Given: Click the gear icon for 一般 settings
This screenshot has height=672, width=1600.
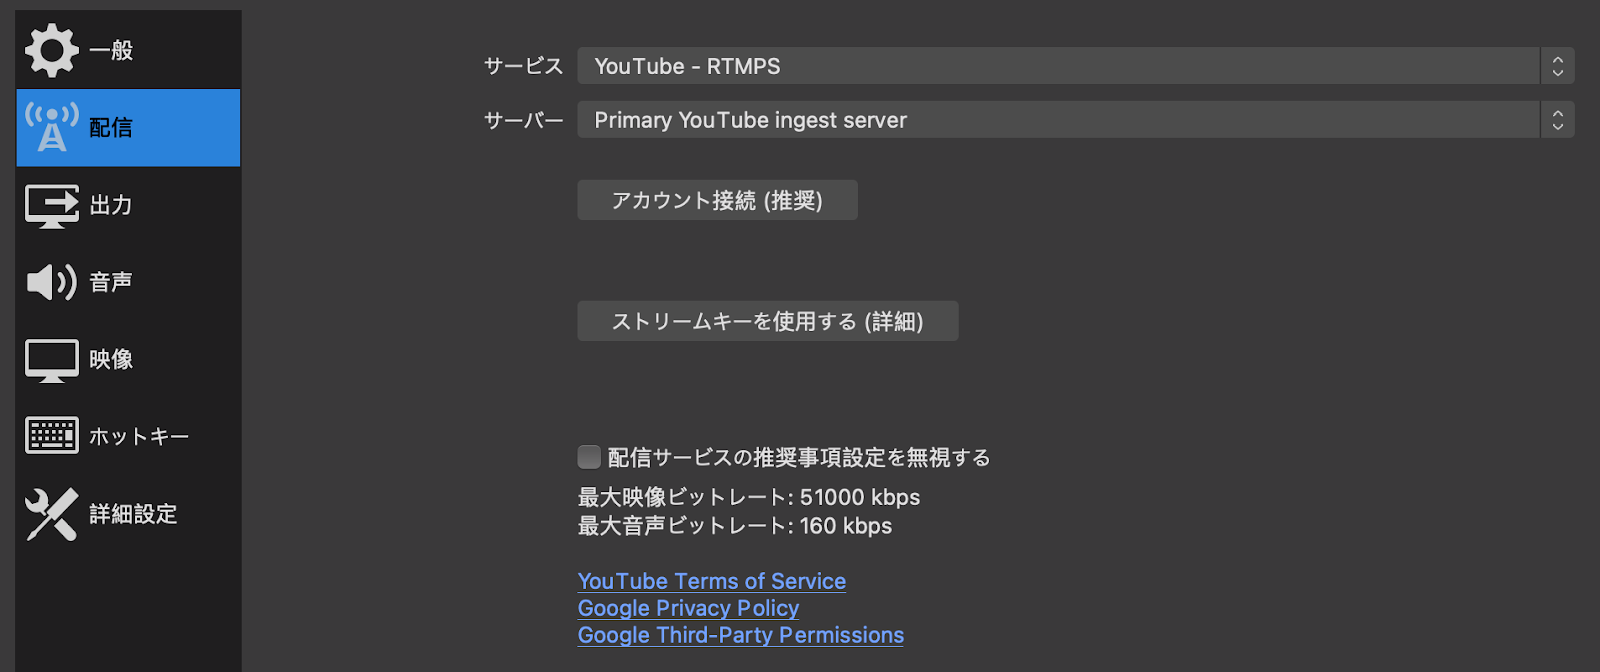Looking at the screenshot, I should coord(52,51).
